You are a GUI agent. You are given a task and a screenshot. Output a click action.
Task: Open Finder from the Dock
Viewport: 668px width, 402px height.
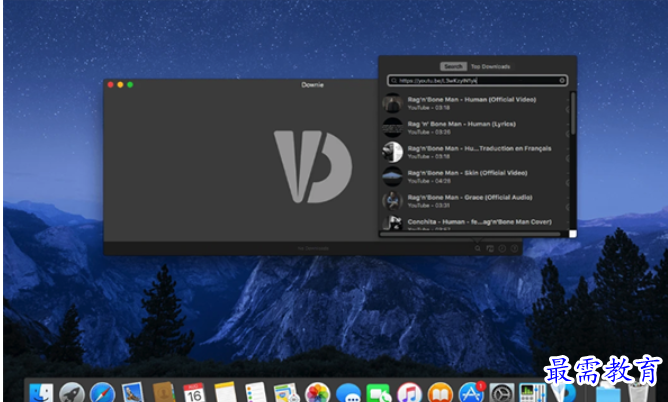click(x=41, y=393)
